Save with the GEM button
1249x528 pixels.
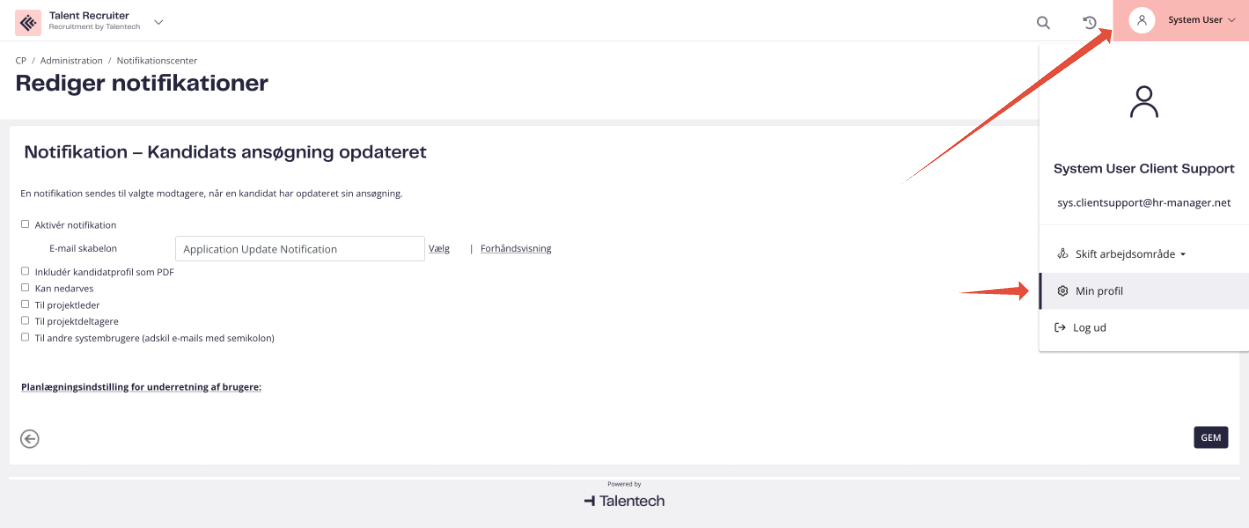click(1211, 437)
